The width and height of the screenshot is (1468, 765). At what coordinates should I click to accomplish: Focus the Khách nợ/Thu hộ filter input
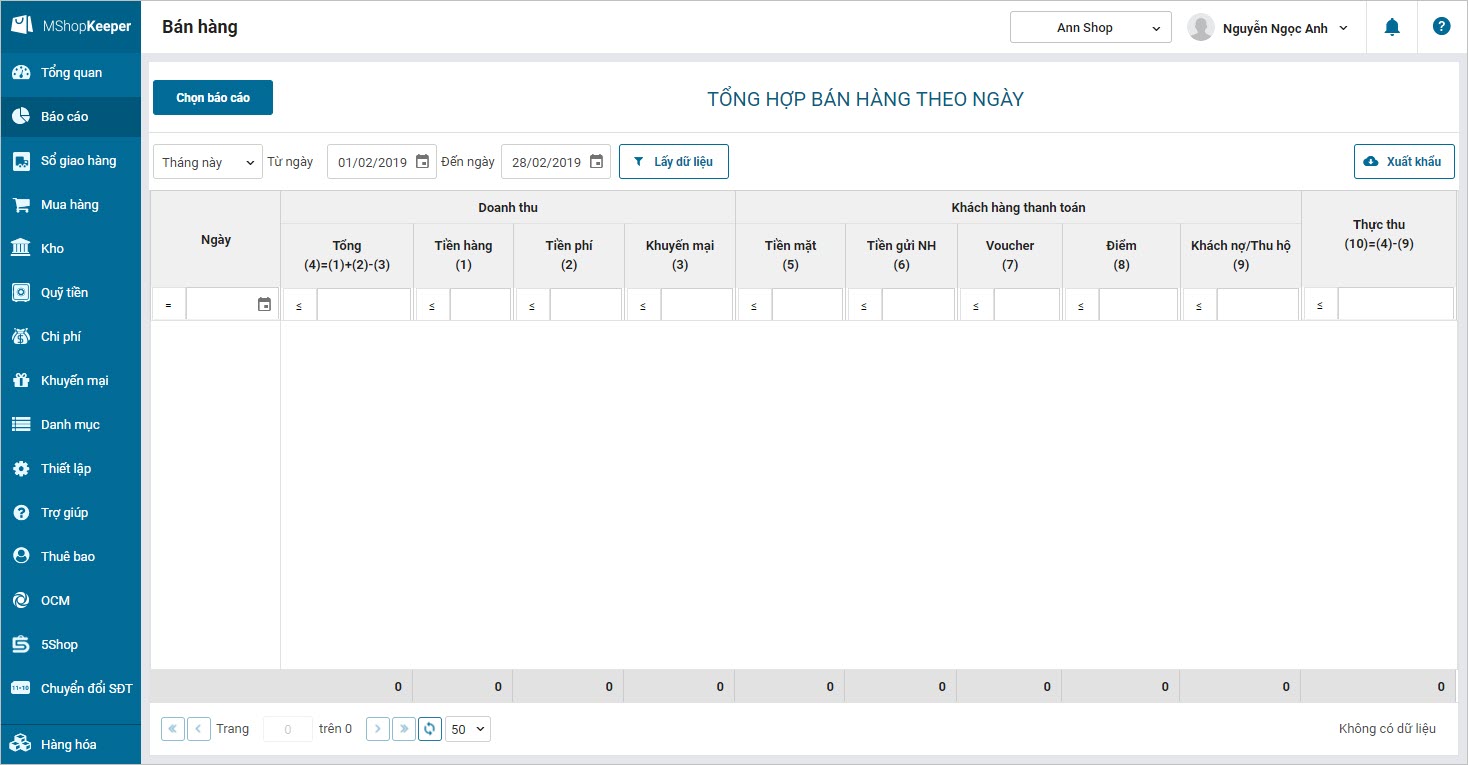click(x=1258, y=305)
